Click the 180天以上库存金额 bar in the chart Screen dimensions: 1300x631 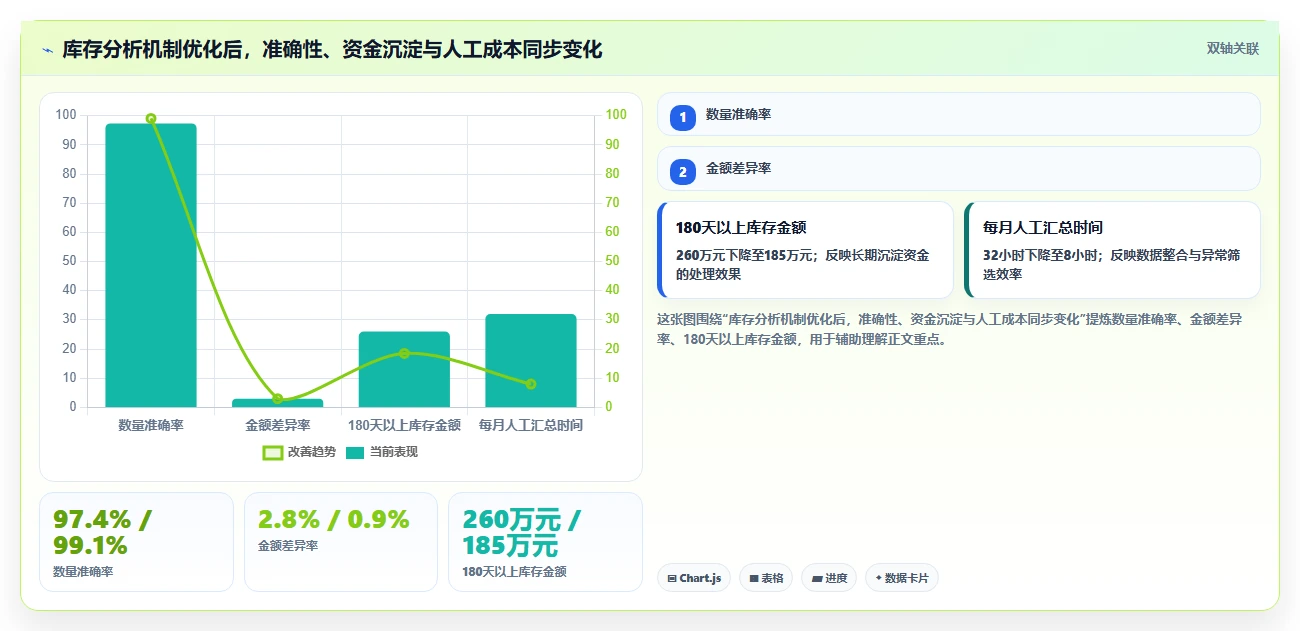click(404, 369)
